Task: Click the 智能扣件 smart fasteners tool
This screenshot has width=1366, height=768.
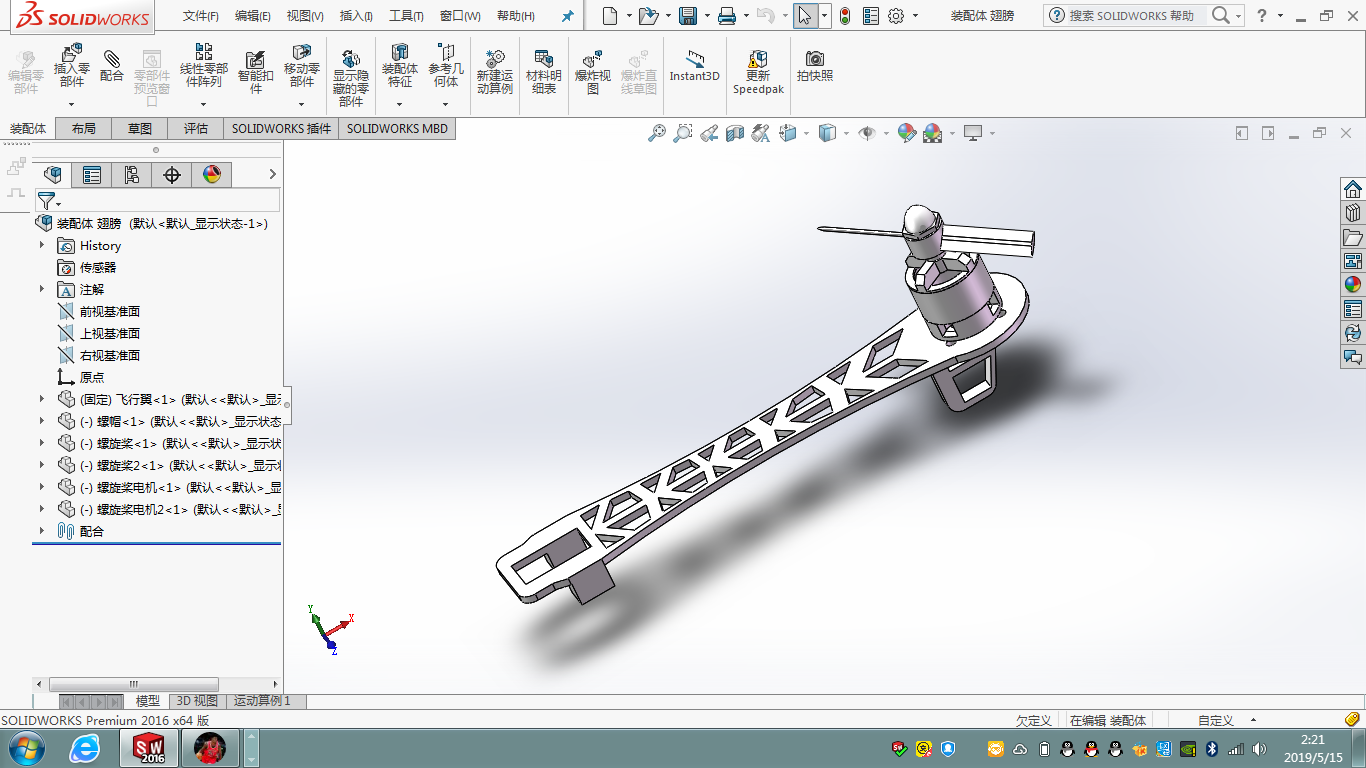Action: pyautogui.click(x=256, y=71)
